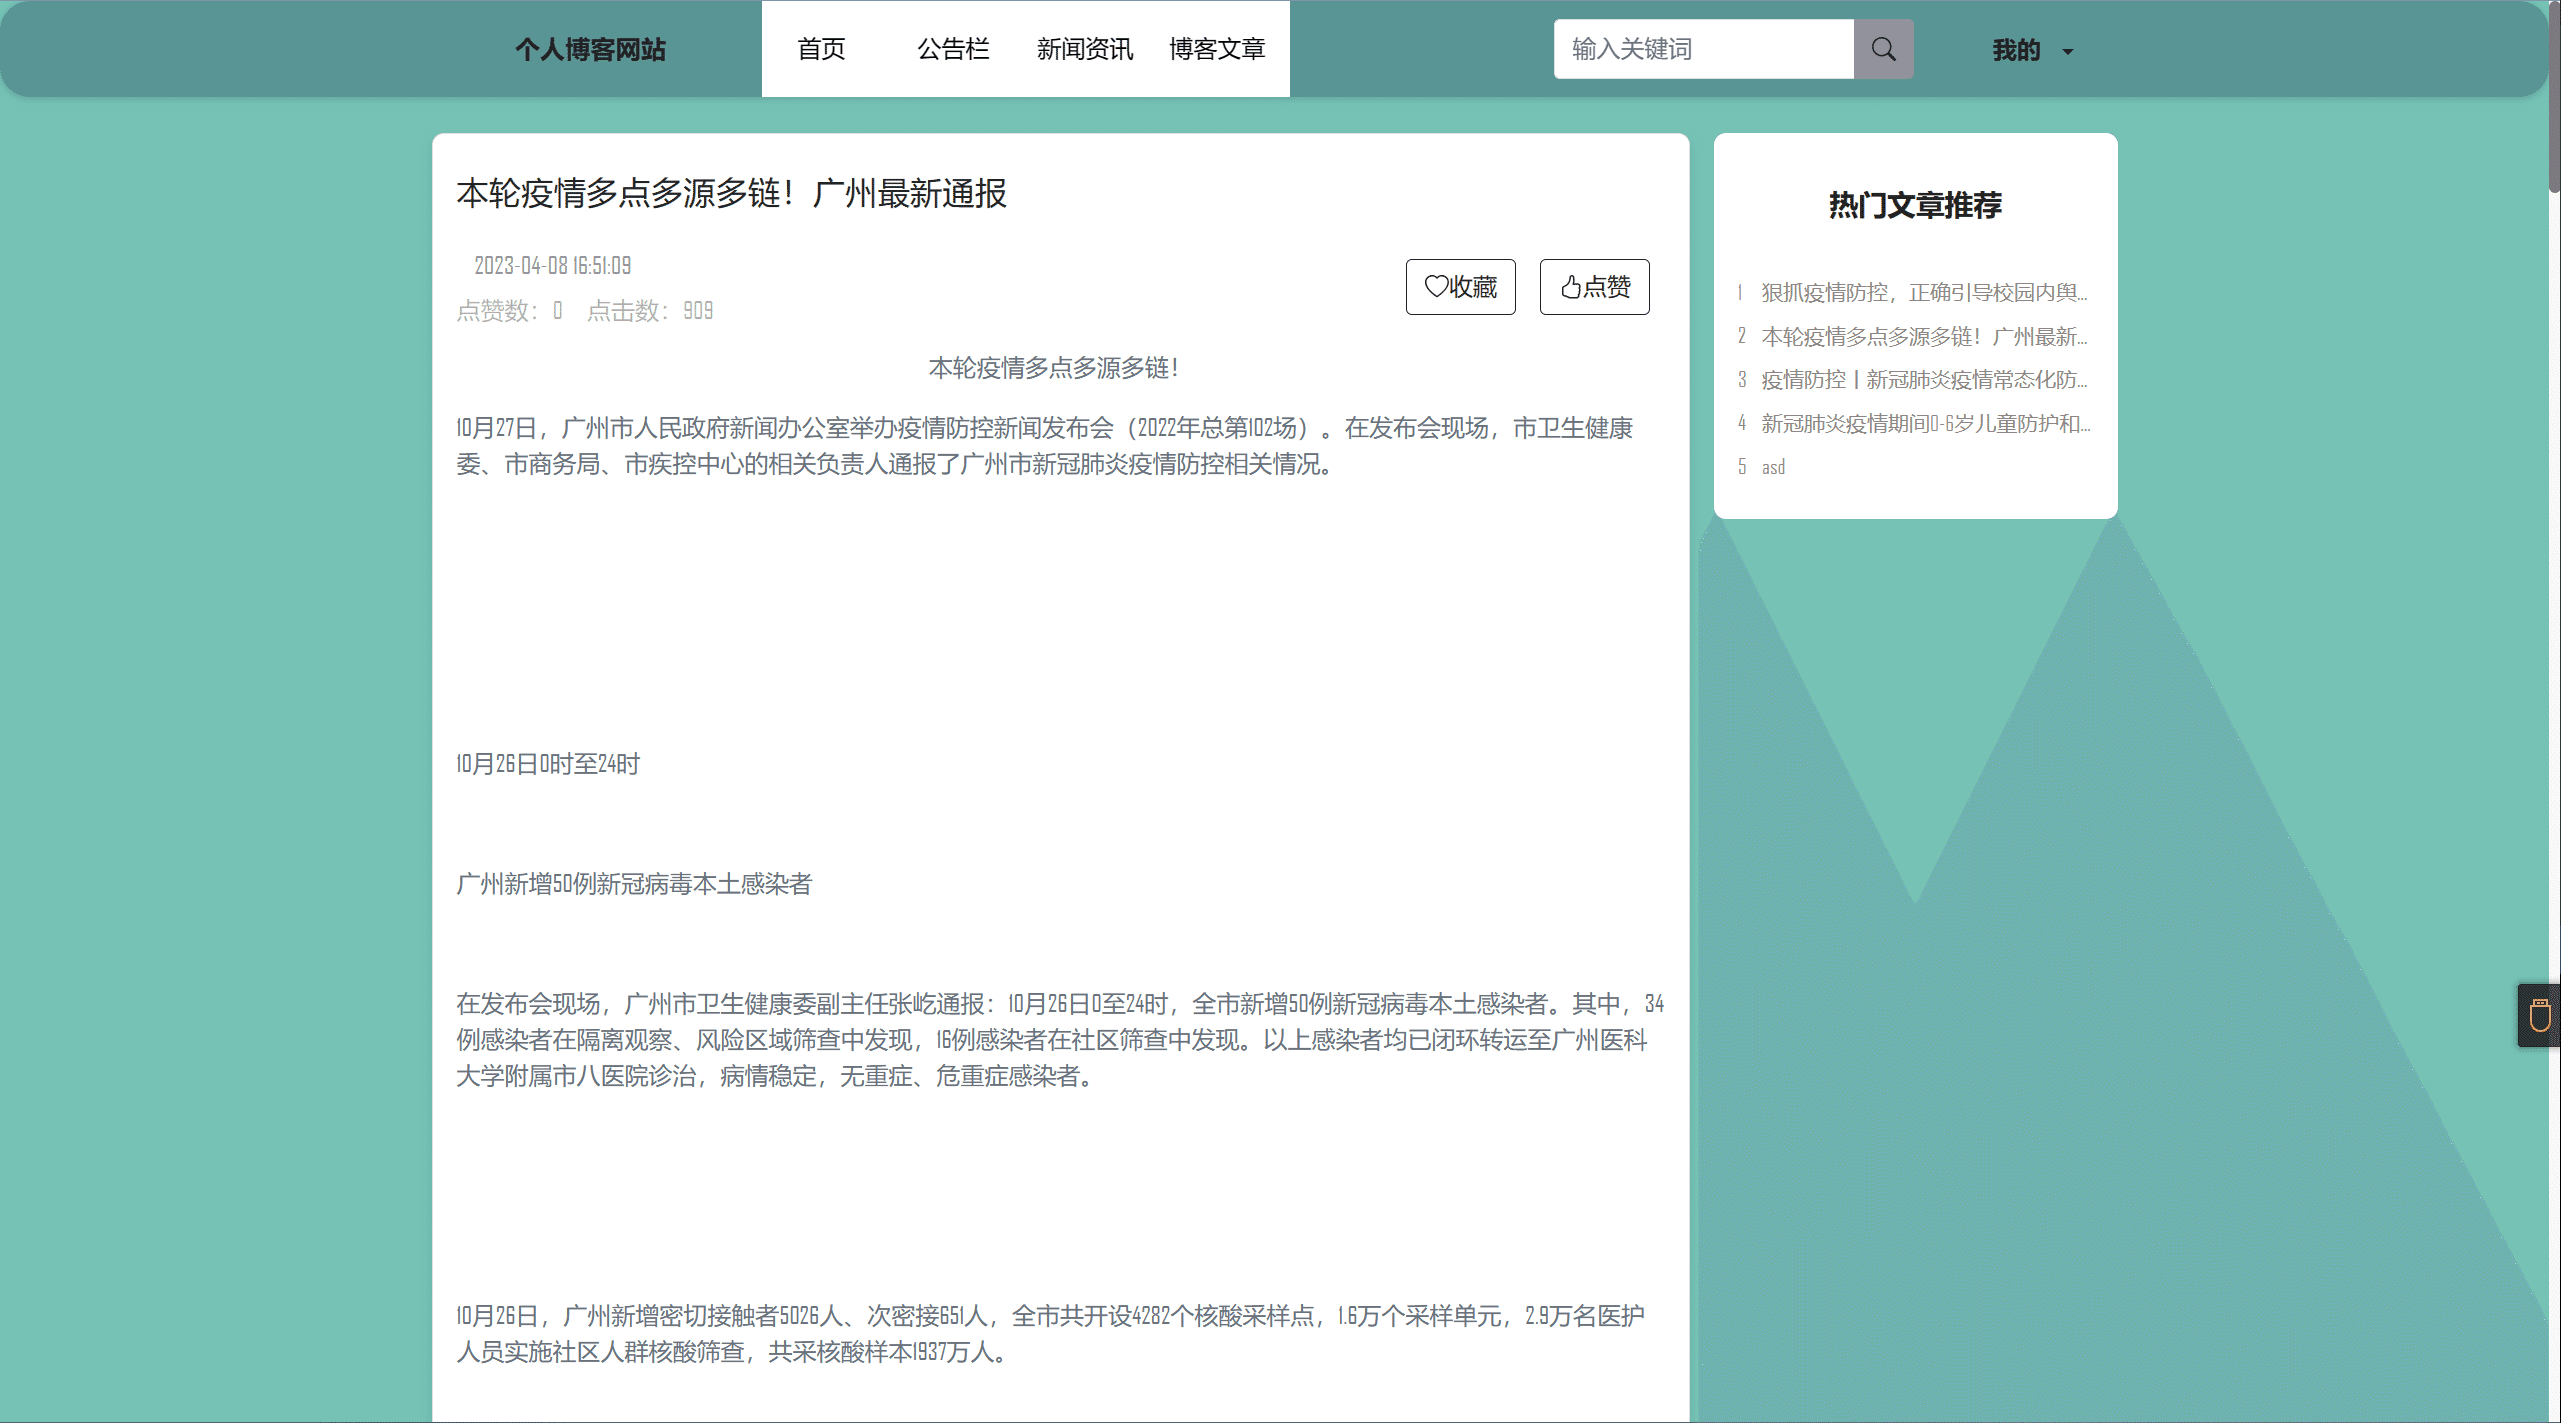
Task: Go to 首页 nav tab
Action: (x=821, y=49)
